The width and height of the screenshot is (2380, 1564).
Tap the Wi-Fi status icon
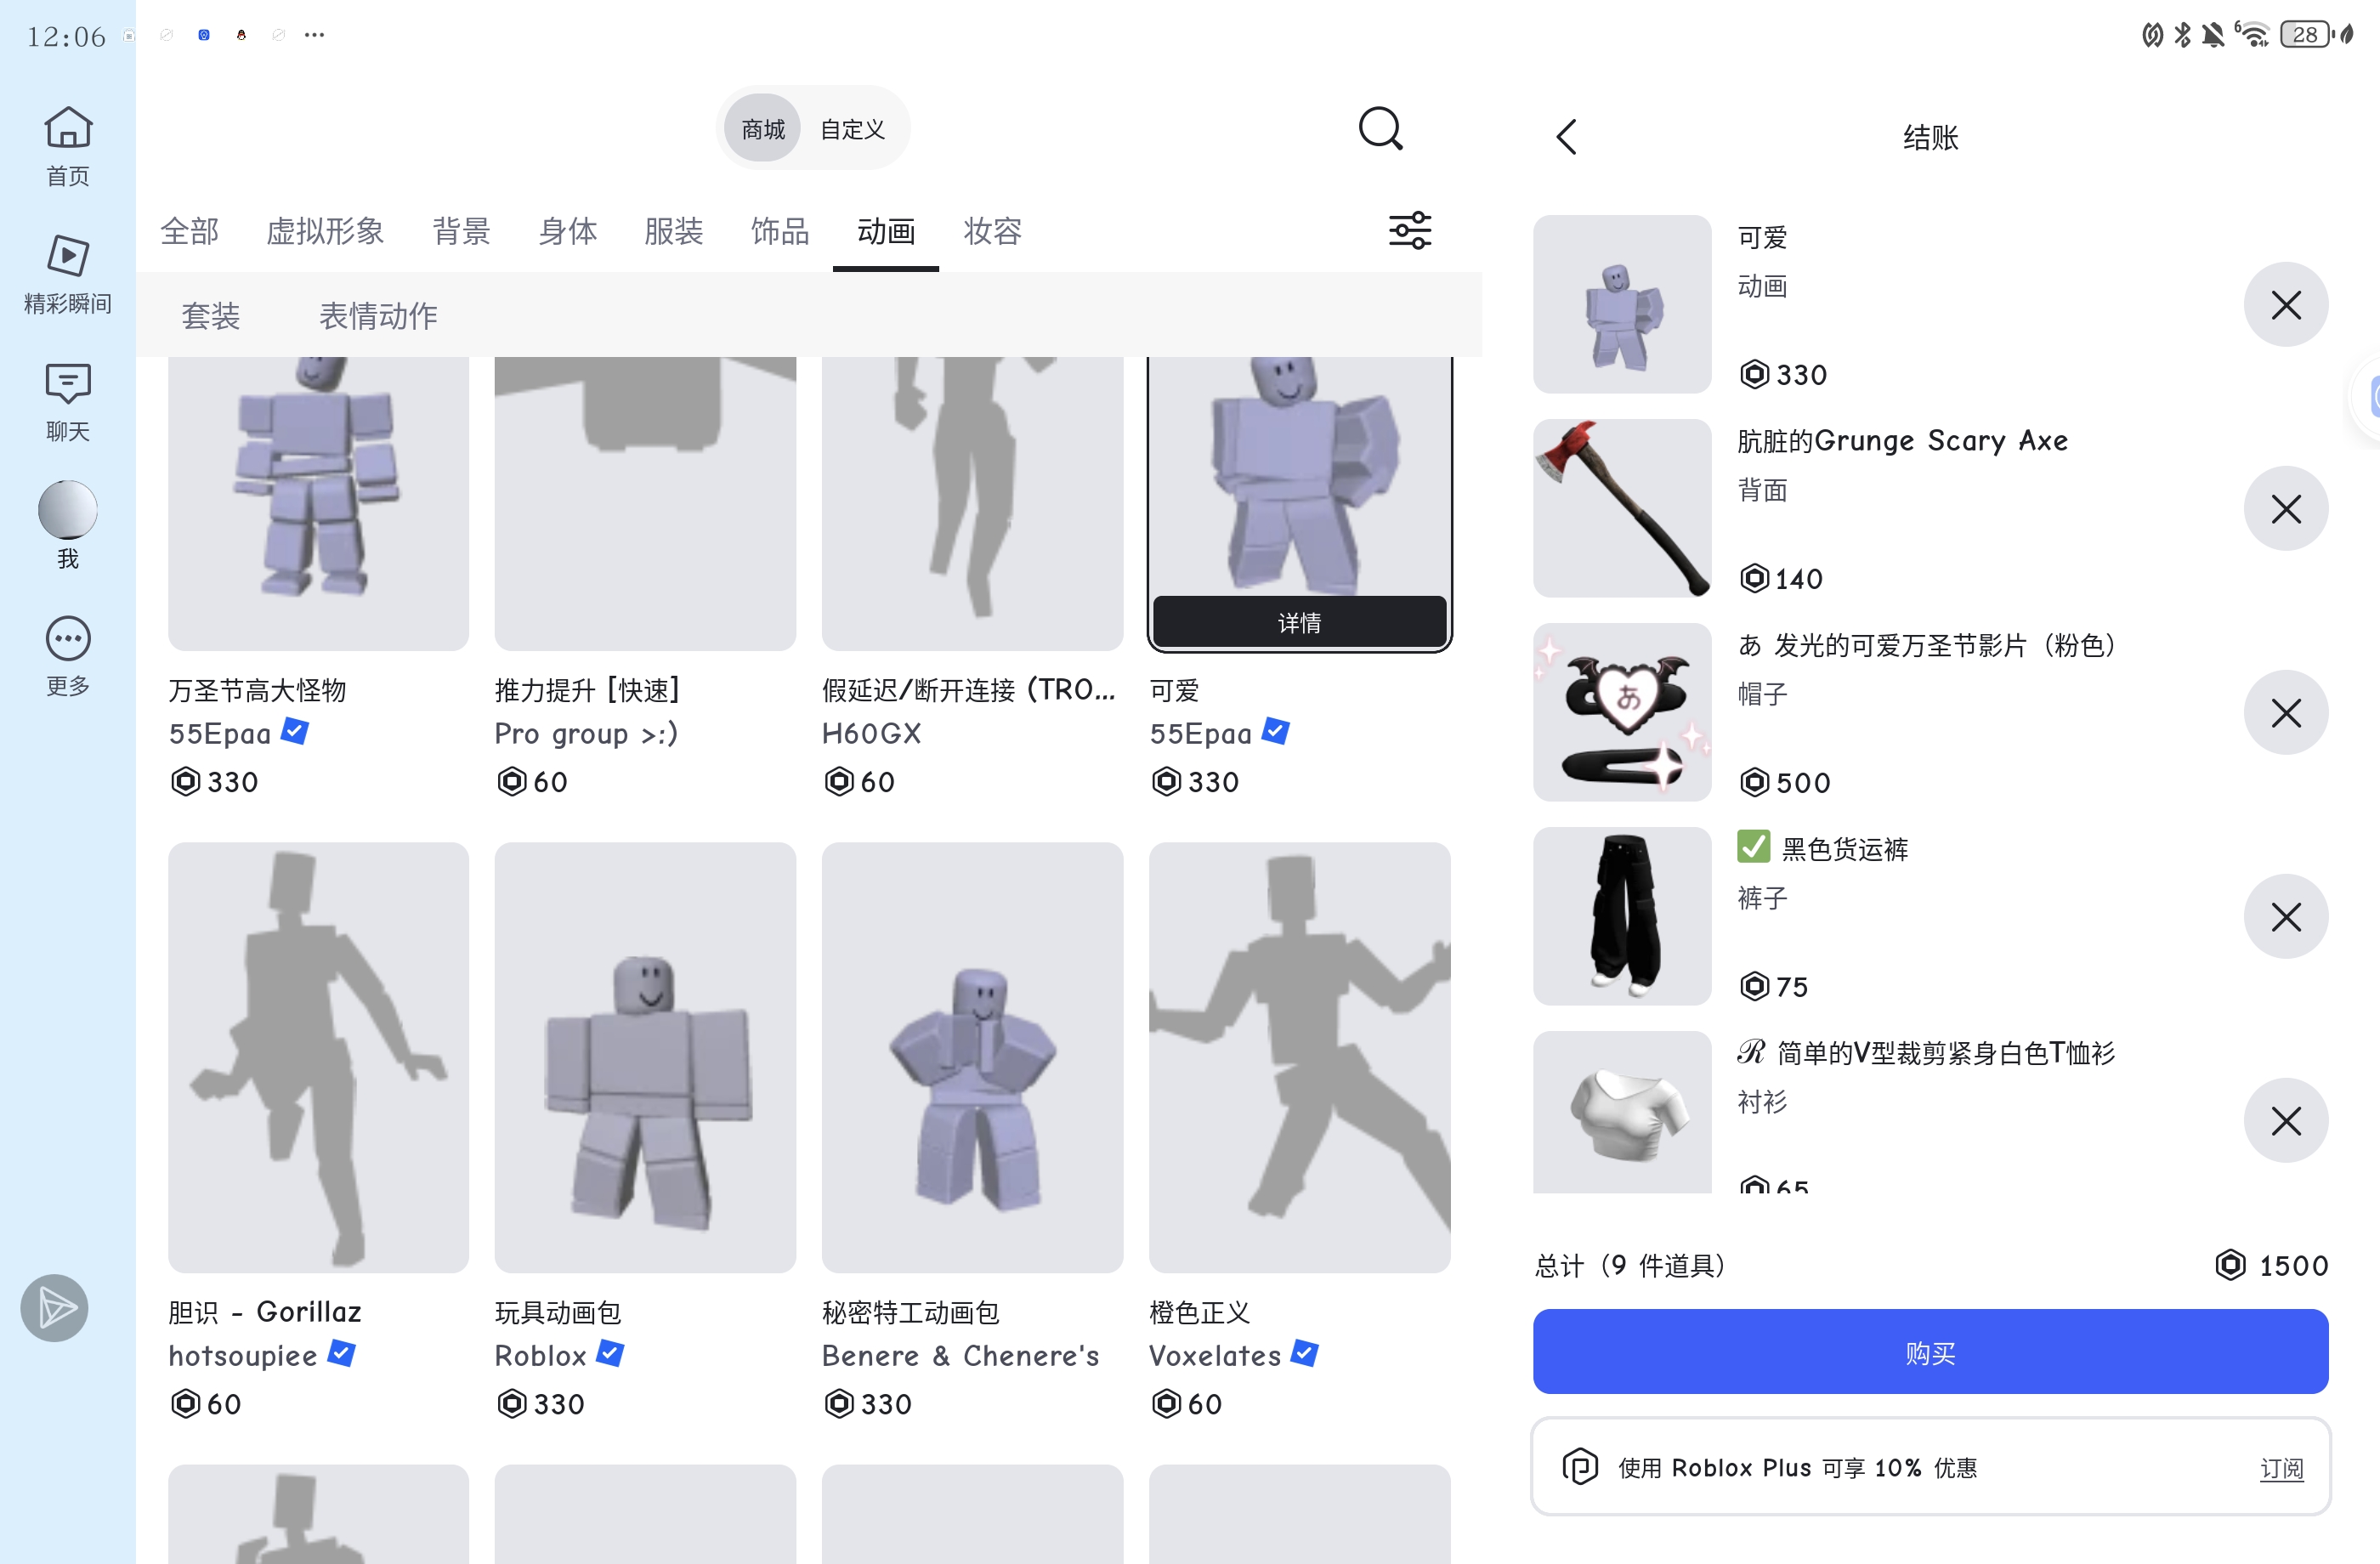click(2252, 34)
